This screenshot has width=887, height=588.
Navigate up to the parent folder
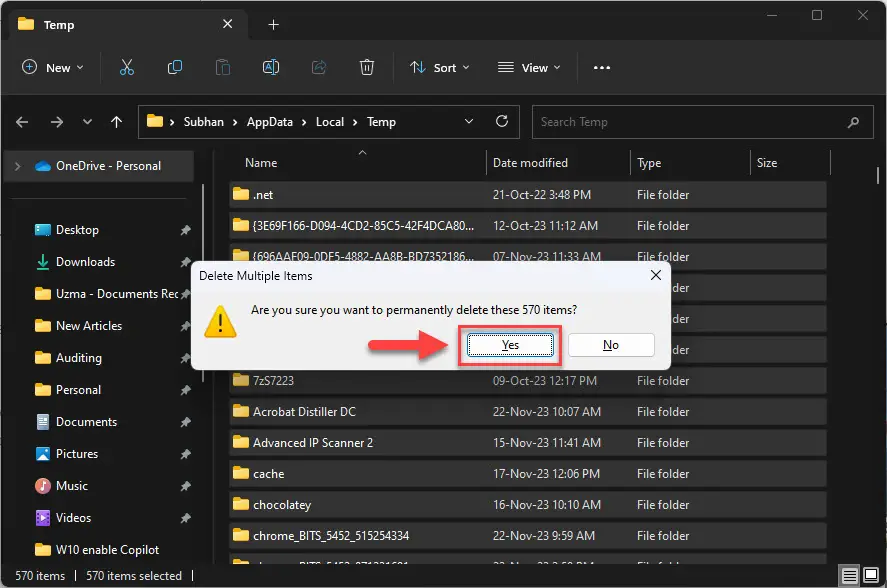point(117,121)
